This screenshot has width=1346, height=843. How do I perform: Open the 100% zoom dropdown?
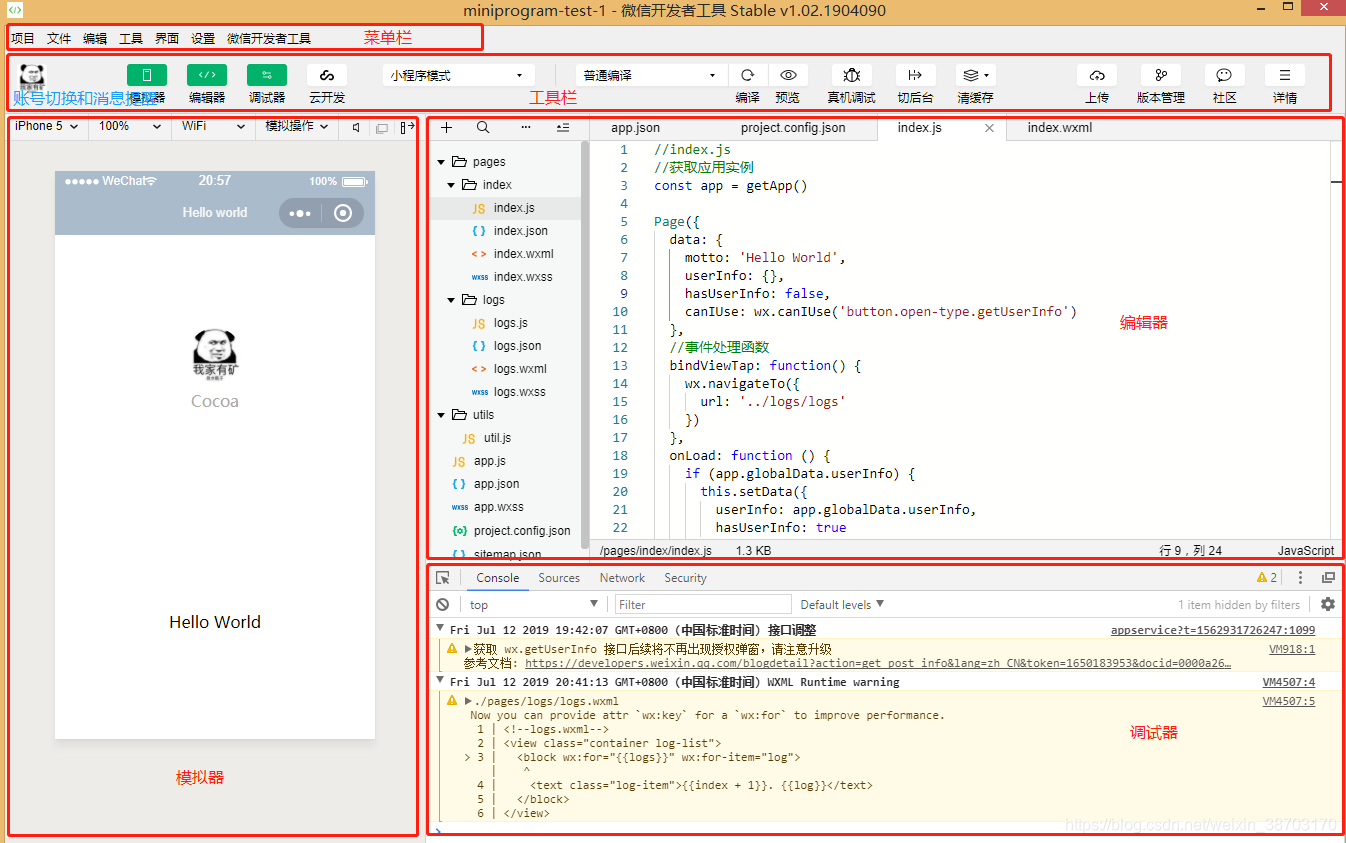tap(130, 127)
